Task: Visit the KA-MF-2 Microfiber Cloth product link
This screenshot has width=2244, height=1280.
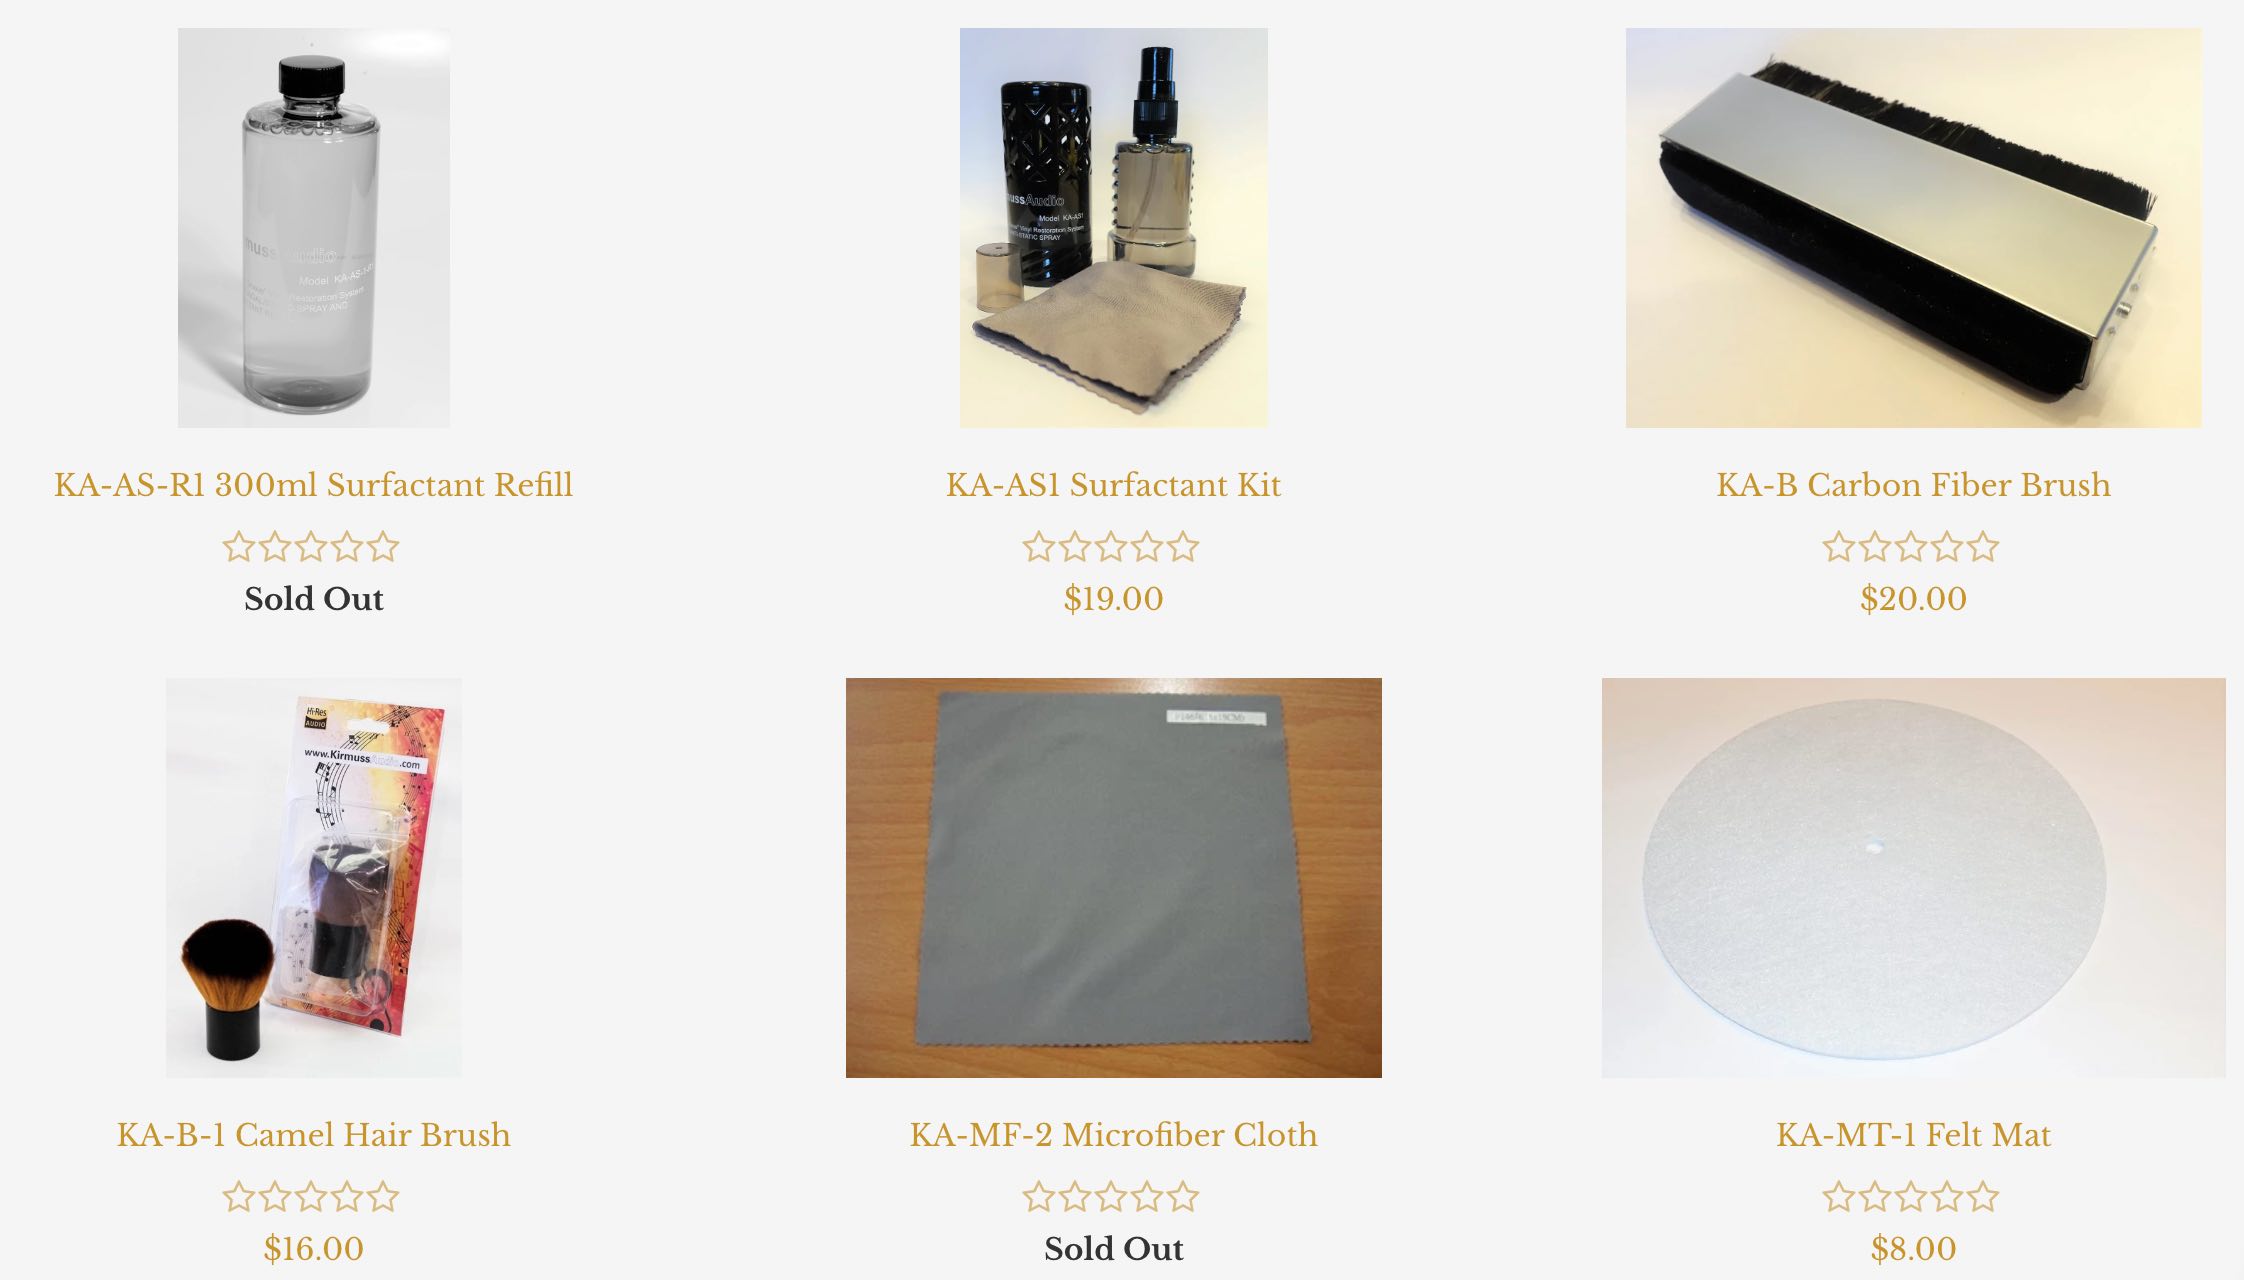Action: click(x=1114, y=1135)
